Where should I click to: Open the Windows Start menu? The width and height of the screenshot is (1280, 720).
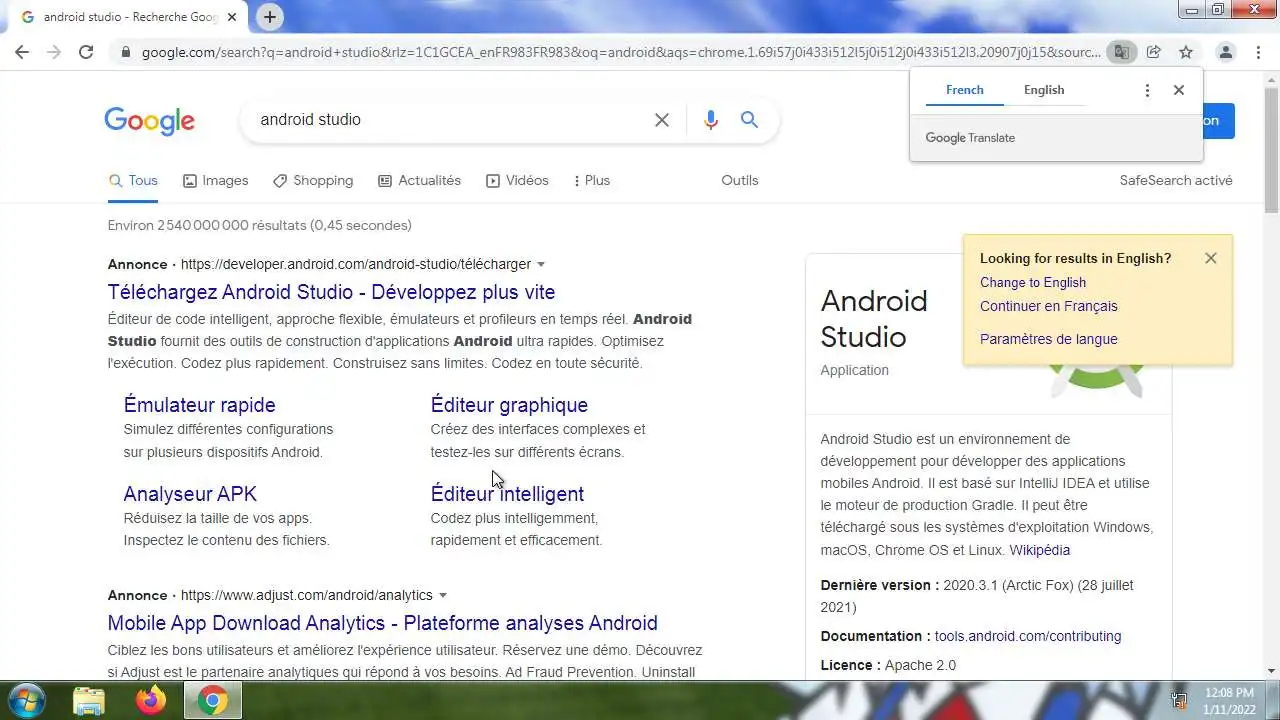[27, 700]
